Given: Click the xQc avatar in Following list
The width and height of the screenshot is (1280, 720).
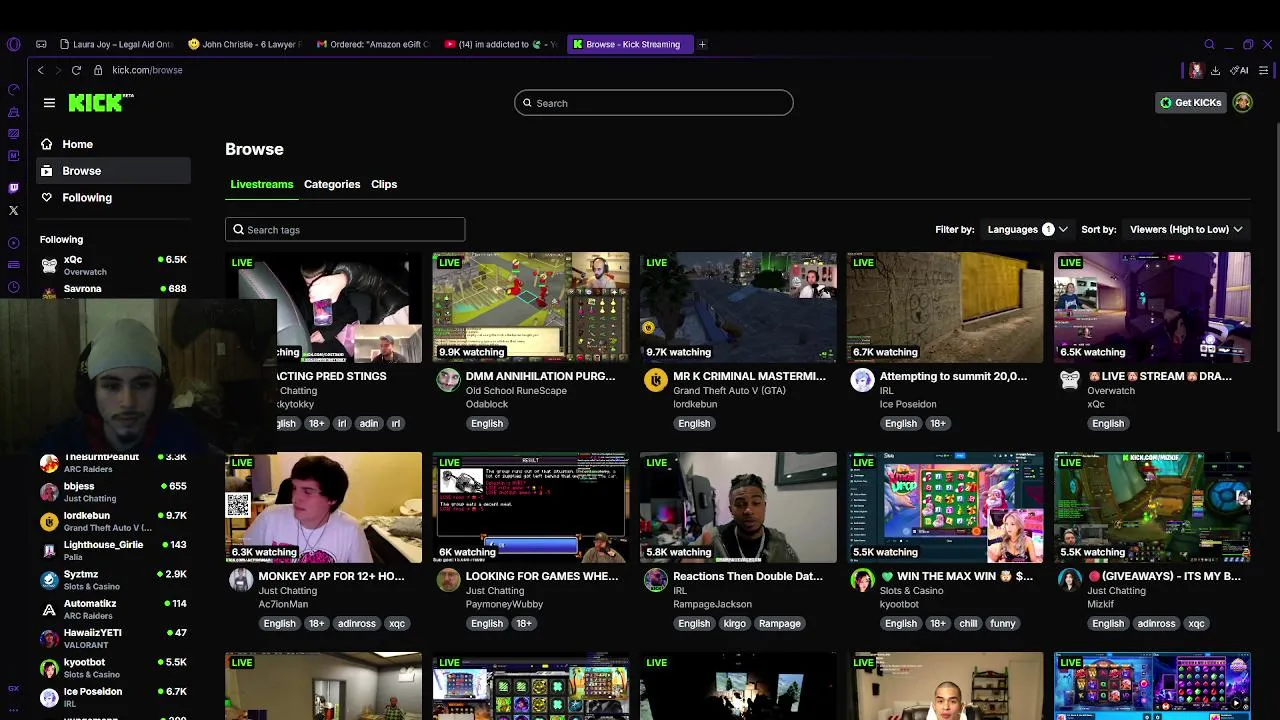Looking at the screenshot, I should (49, 265).
